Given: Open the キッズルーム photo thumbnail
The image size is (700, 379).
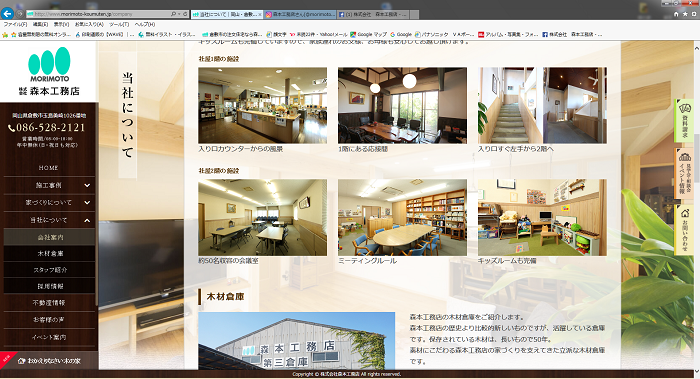Looking at the screenshot, I should 542,217.
